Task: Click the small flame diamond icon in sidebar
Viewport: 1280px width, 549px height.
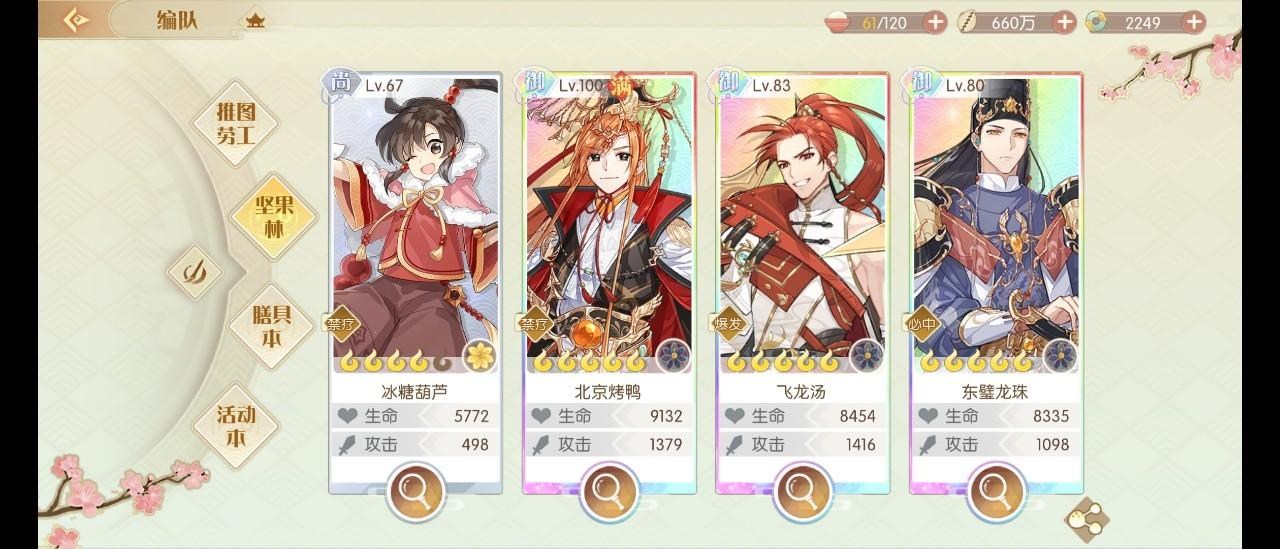Action: point(194,271)
